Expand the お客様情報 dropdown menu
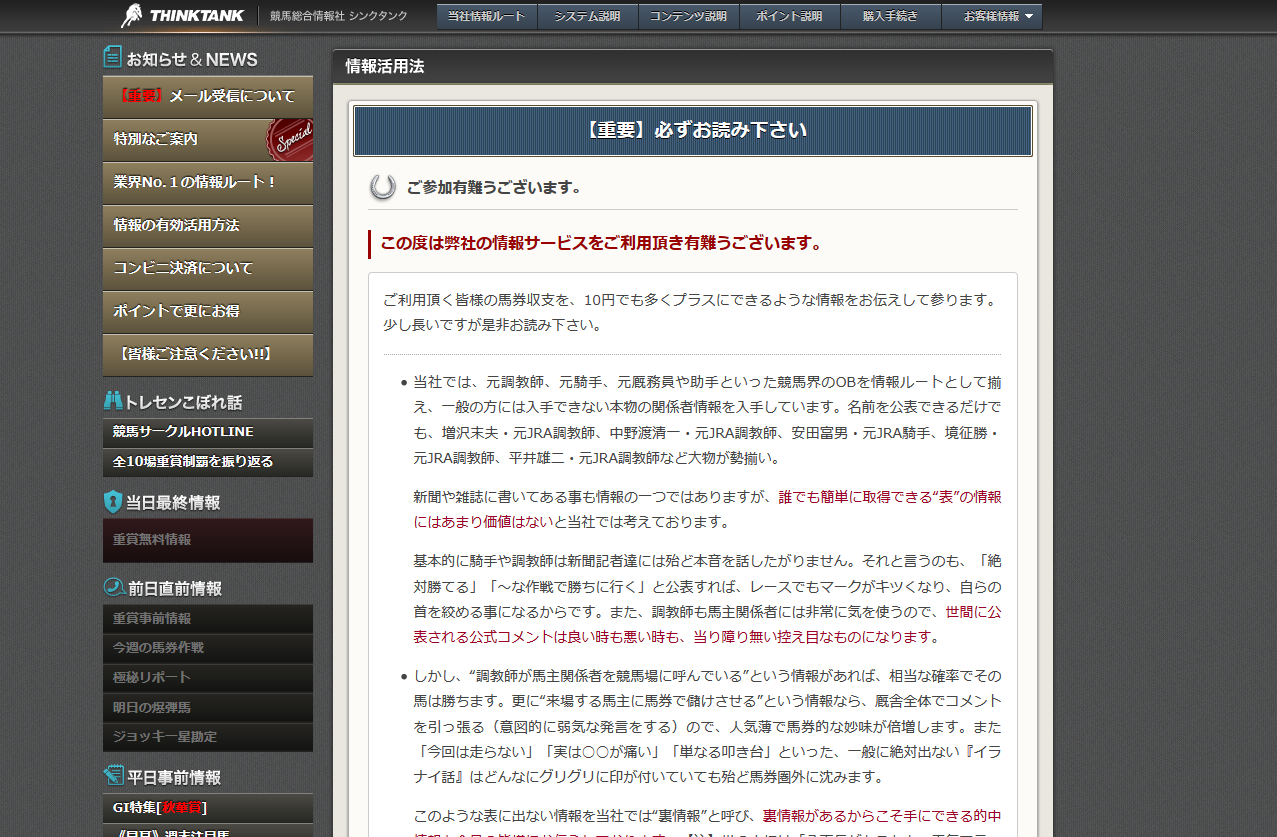1277x837 pixels. coord(992,17)
